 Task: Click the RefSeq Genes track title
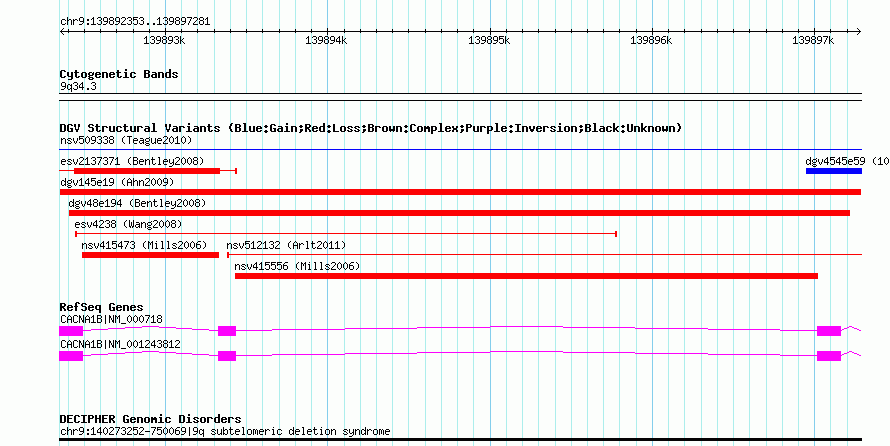tap(101, 308)
